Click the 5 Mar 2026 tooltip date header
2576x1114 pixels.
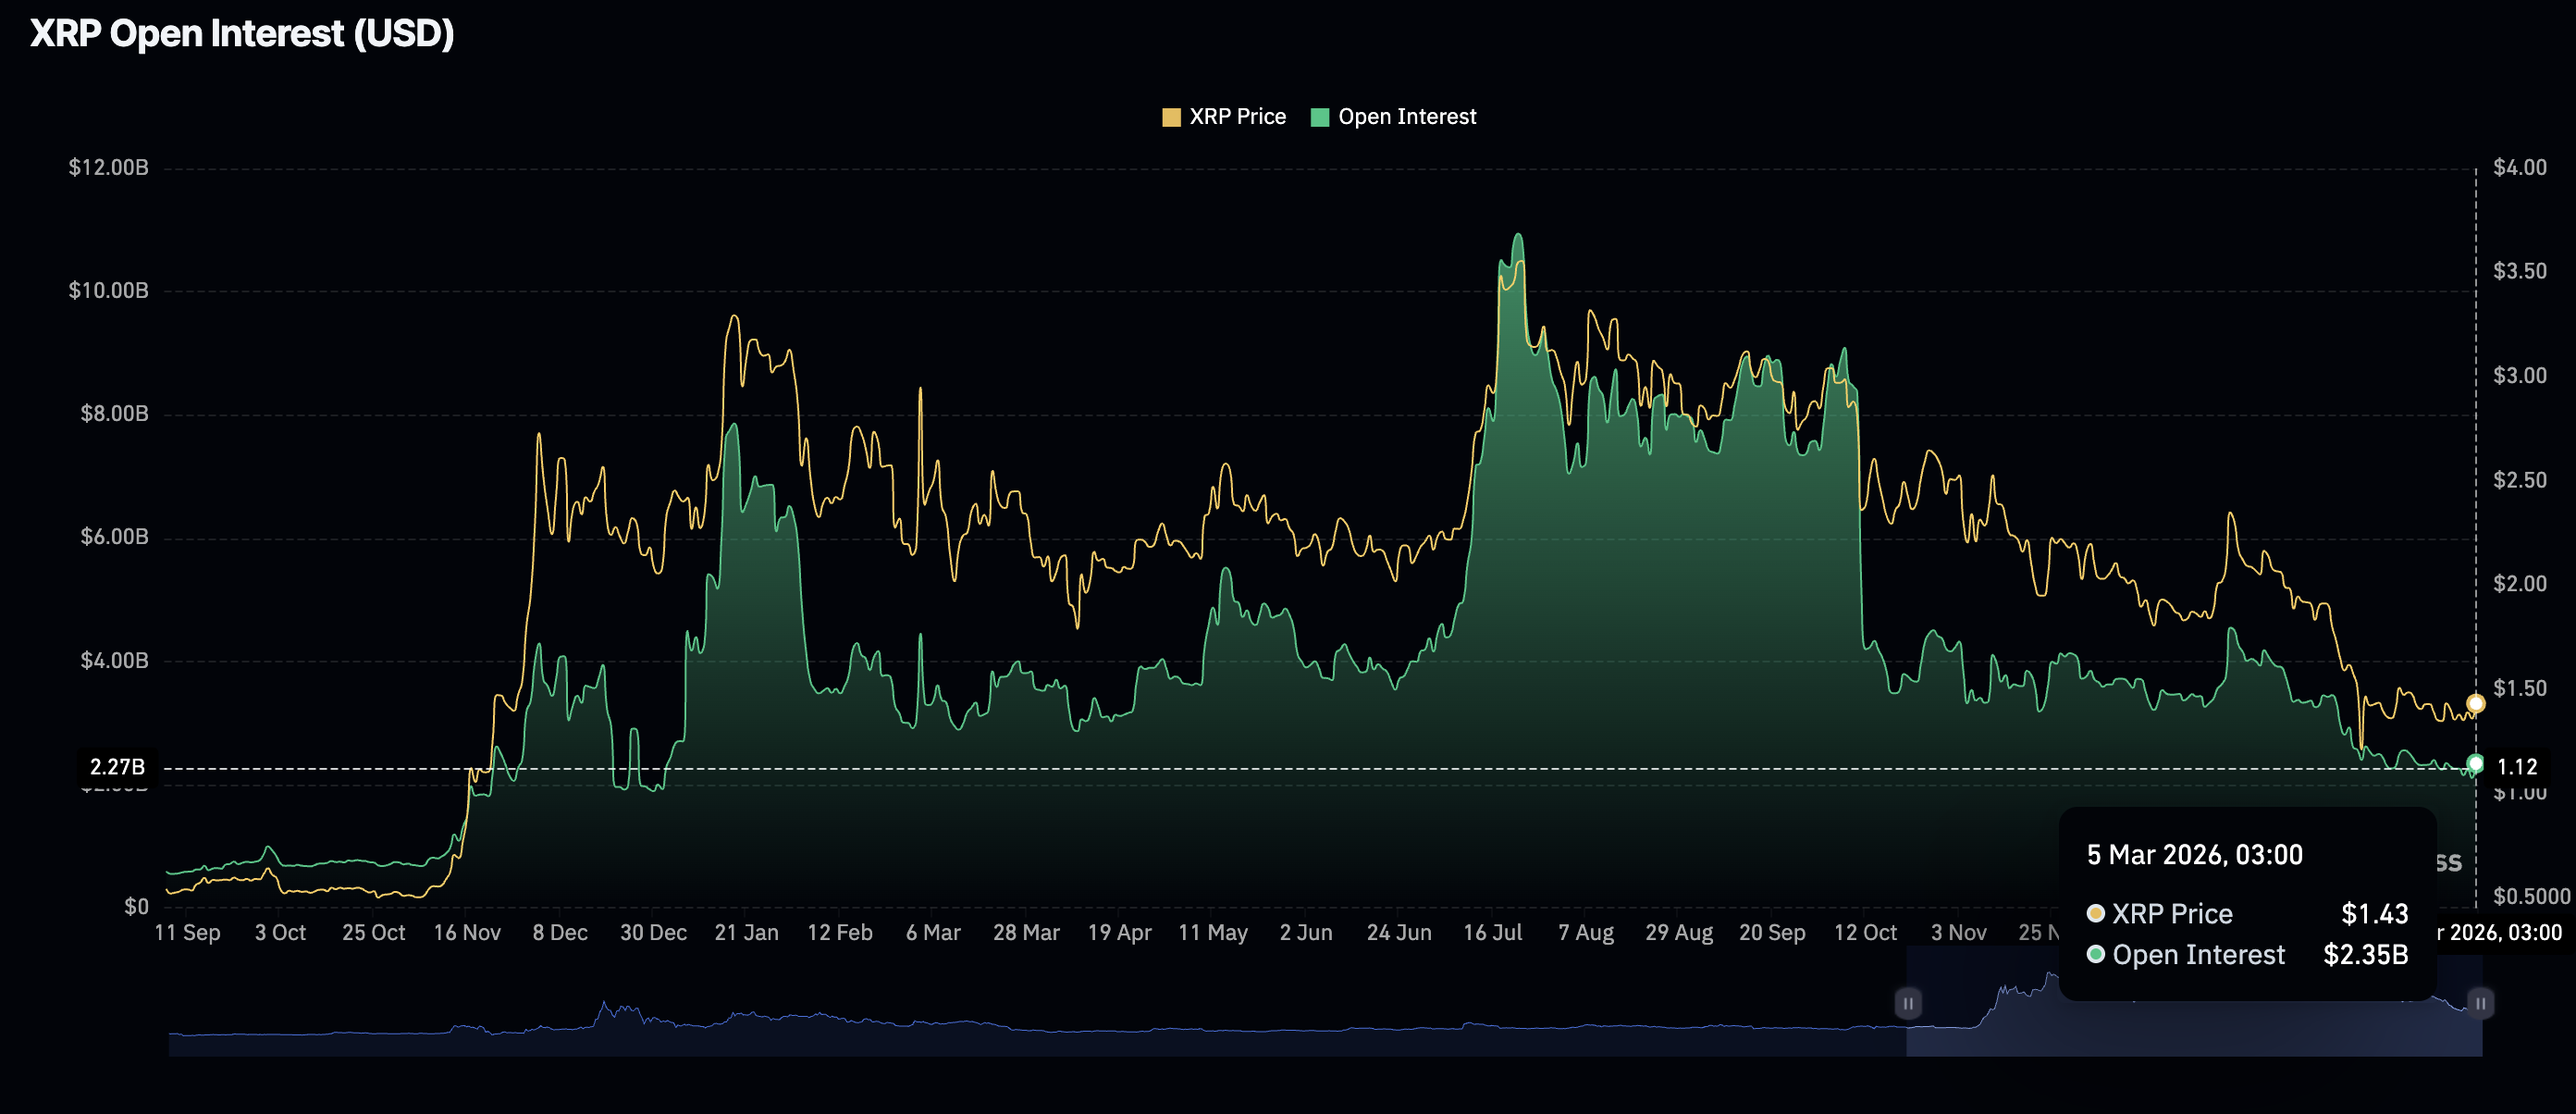click(2194, 855)
